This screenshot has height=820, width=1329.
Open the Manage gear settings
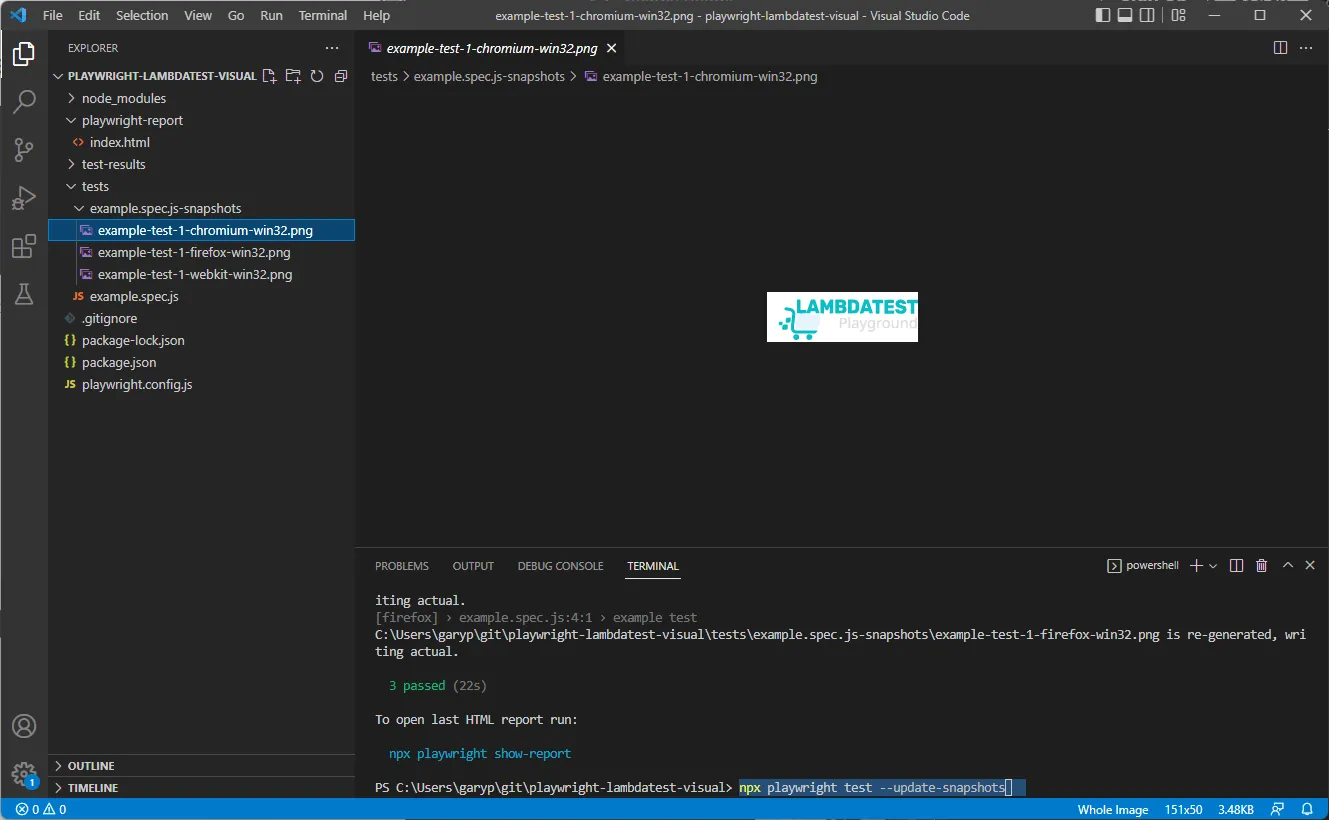click(24, 774)
